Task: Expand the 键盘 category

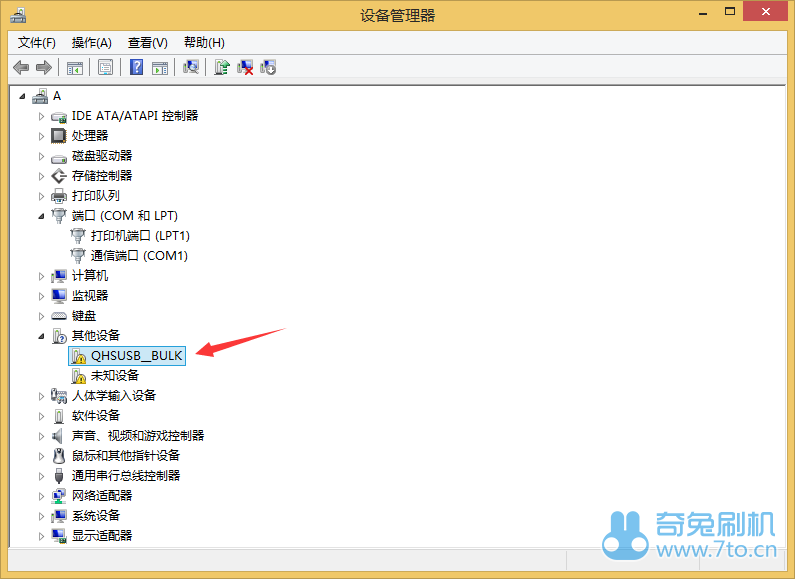Action: click(x=42, y=316)
